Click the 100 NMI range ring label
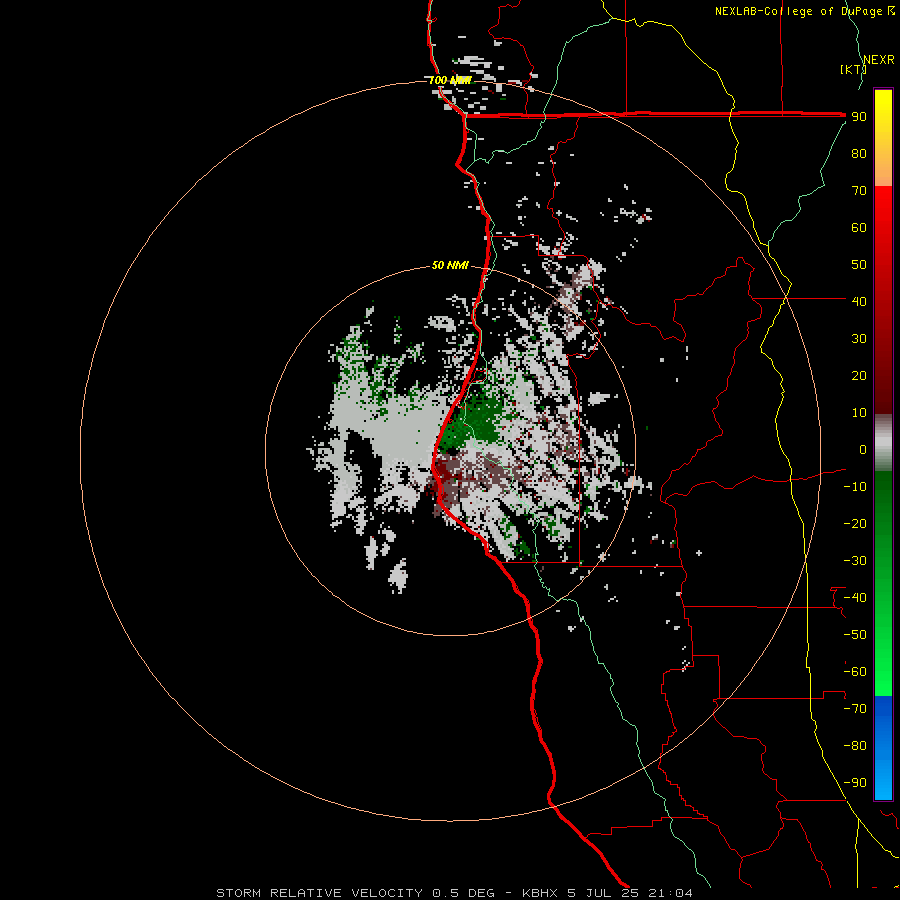This screenshot has height=900, width=900. tap(450, 80)
